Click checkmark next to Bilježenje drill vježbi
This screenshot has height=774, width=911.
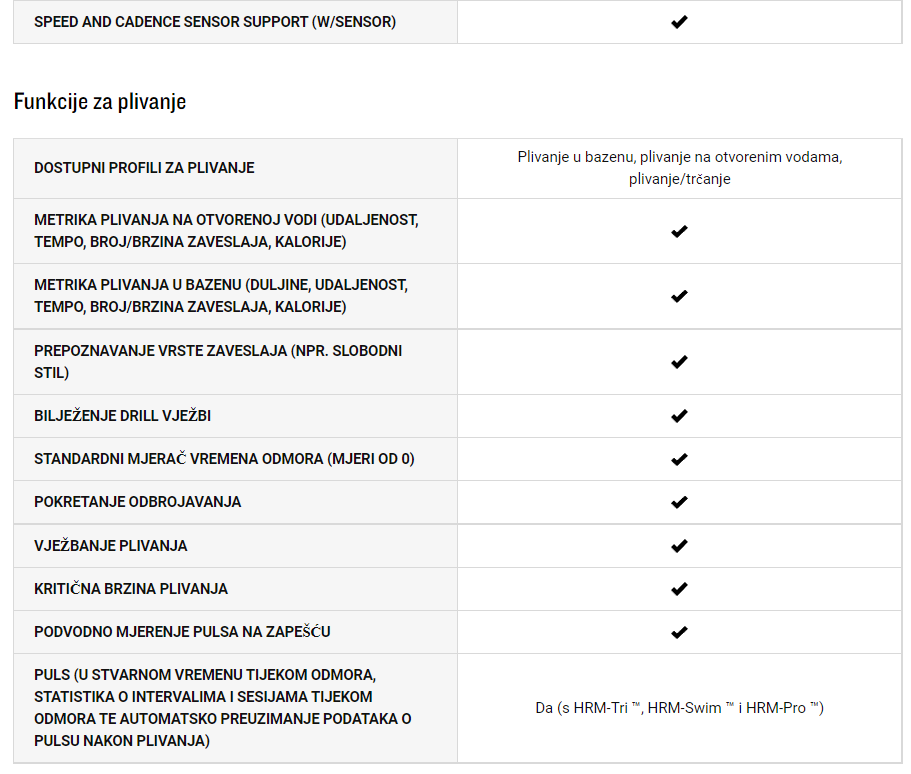point(679,416)
